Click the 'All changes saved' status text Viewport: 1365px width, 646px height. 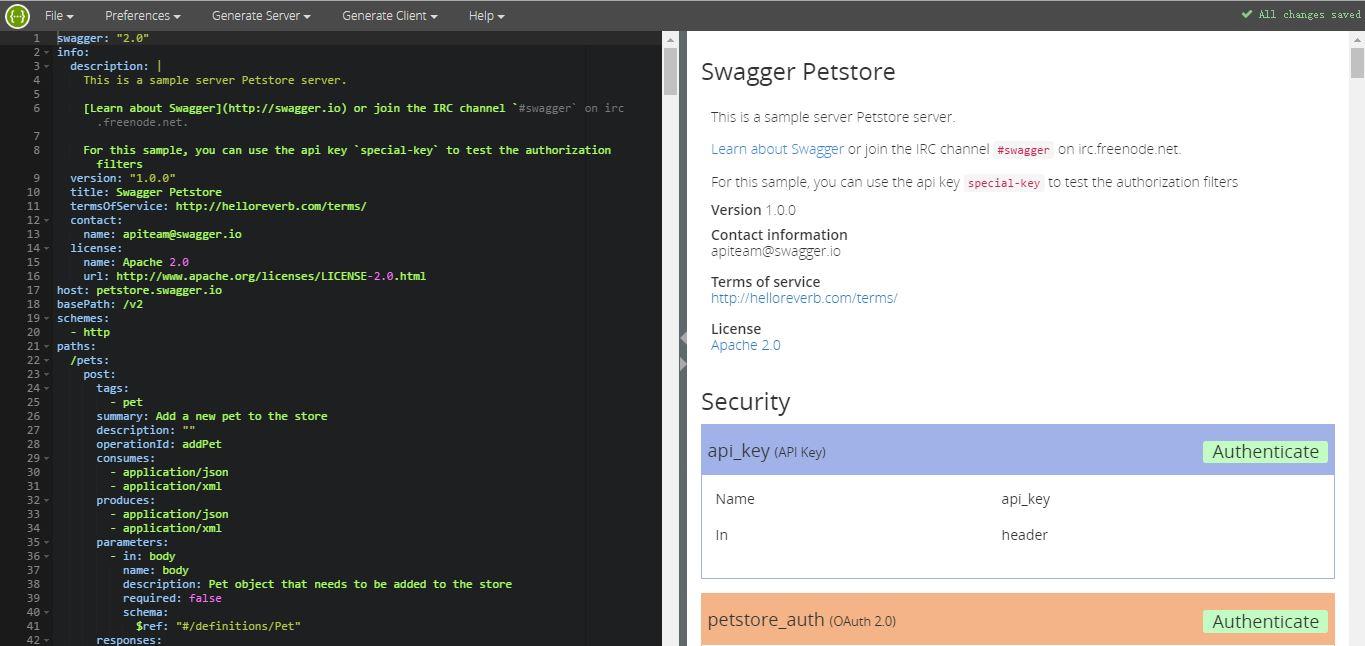pyautogui.click(x=1309, y=15)
